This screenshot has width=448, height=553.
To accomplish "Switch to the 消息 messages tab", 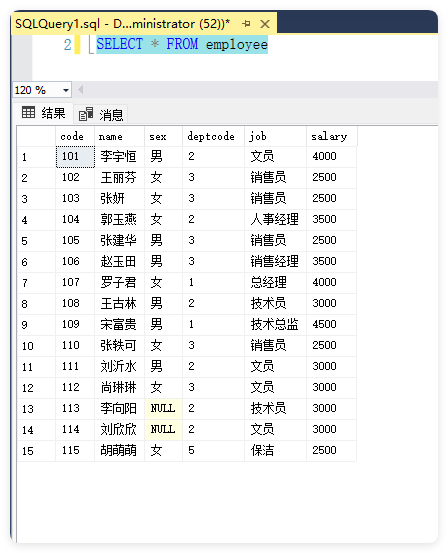I will 101,115.
